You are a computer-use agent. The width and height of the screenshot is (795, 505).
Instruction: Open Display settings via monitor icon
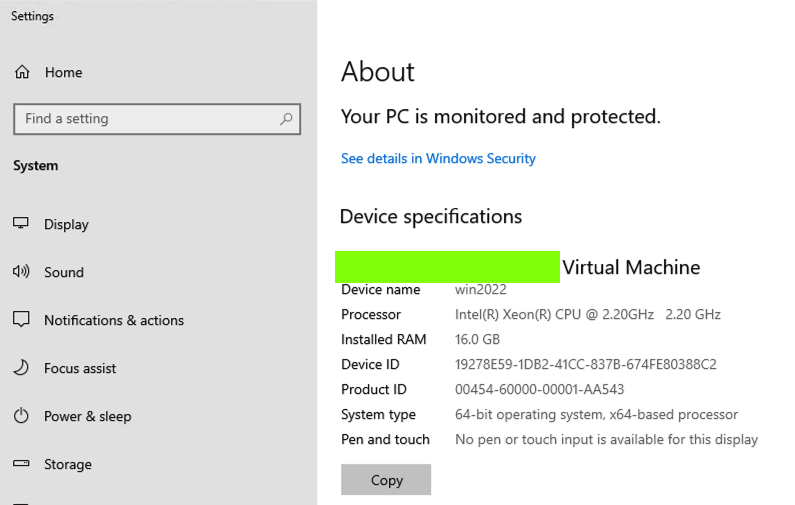pos(21,224)
